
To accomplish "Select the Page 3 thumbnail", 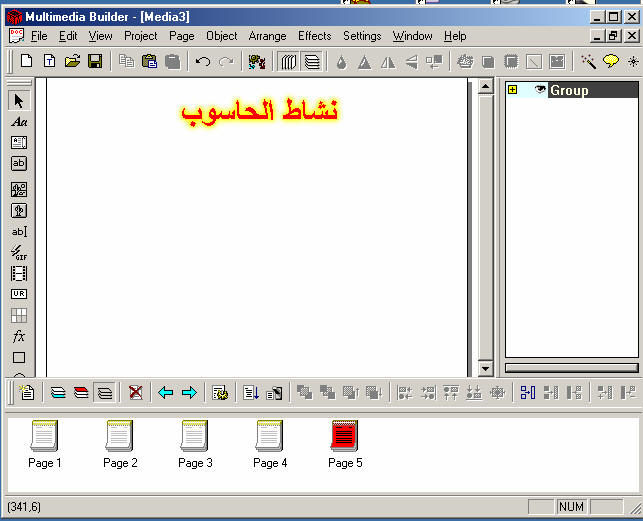I will point(195,444).
